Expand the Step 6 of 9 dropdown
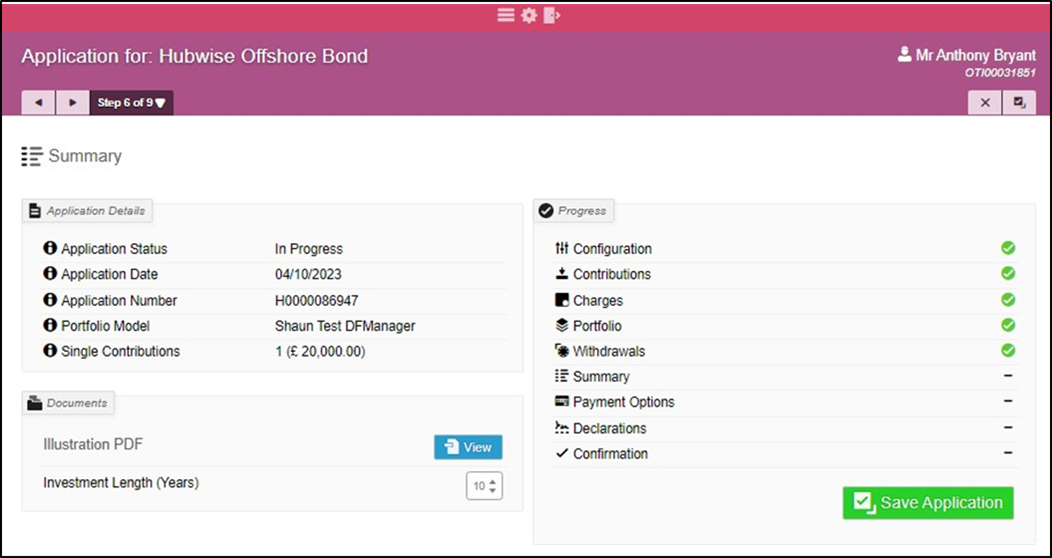 [x=132, y=103]
